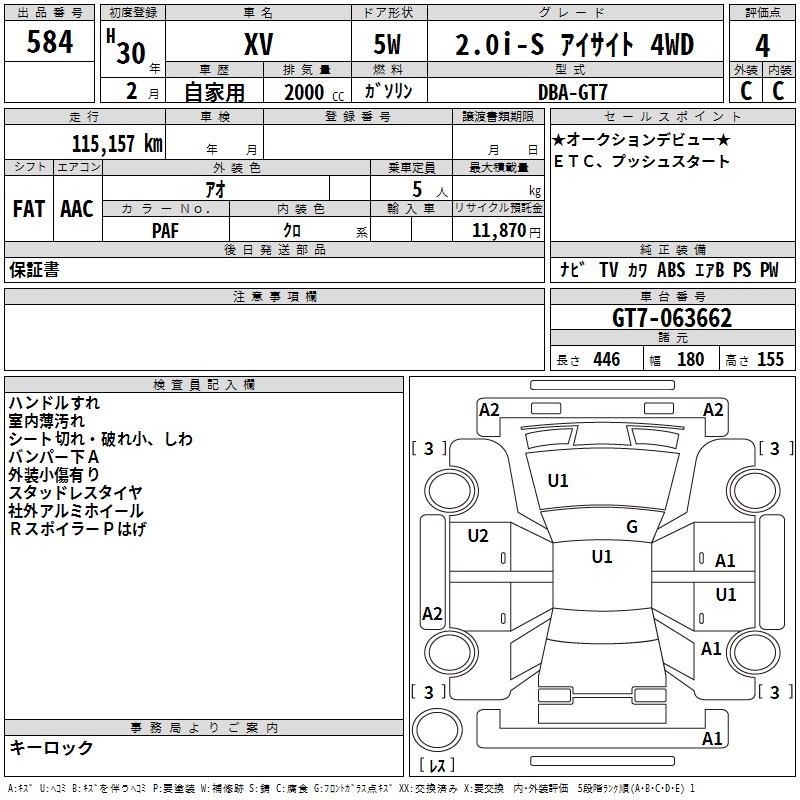Select the 純正装備 section header
800x800 pixels.
click(x=672, y=249)
